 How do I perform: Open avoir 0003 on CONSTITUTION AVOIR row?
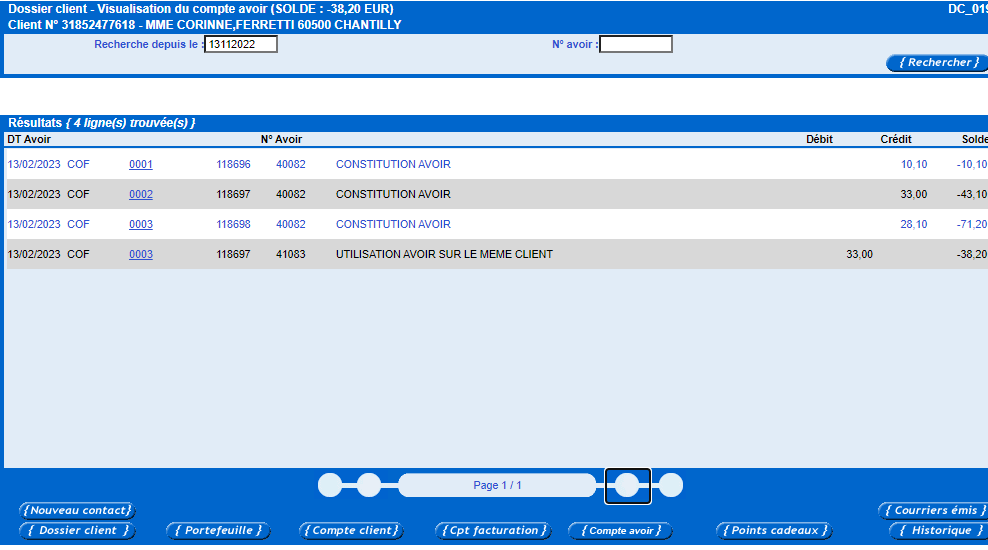click(141, 224)
